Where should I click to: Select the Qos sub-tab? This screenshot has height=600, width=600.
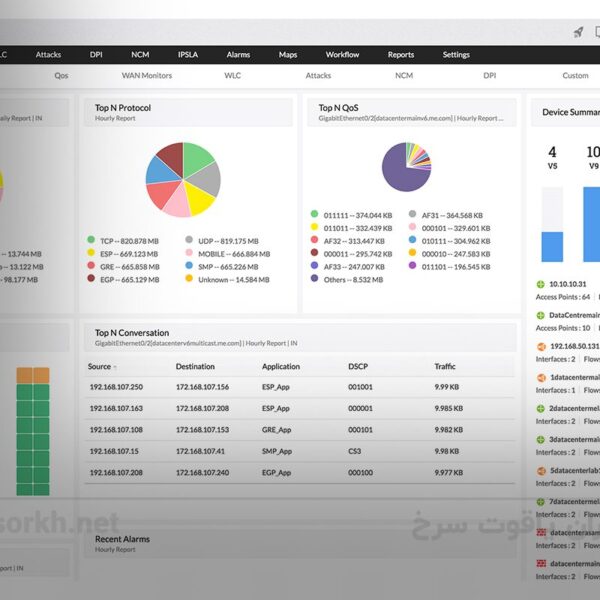[x=62, y=76]
